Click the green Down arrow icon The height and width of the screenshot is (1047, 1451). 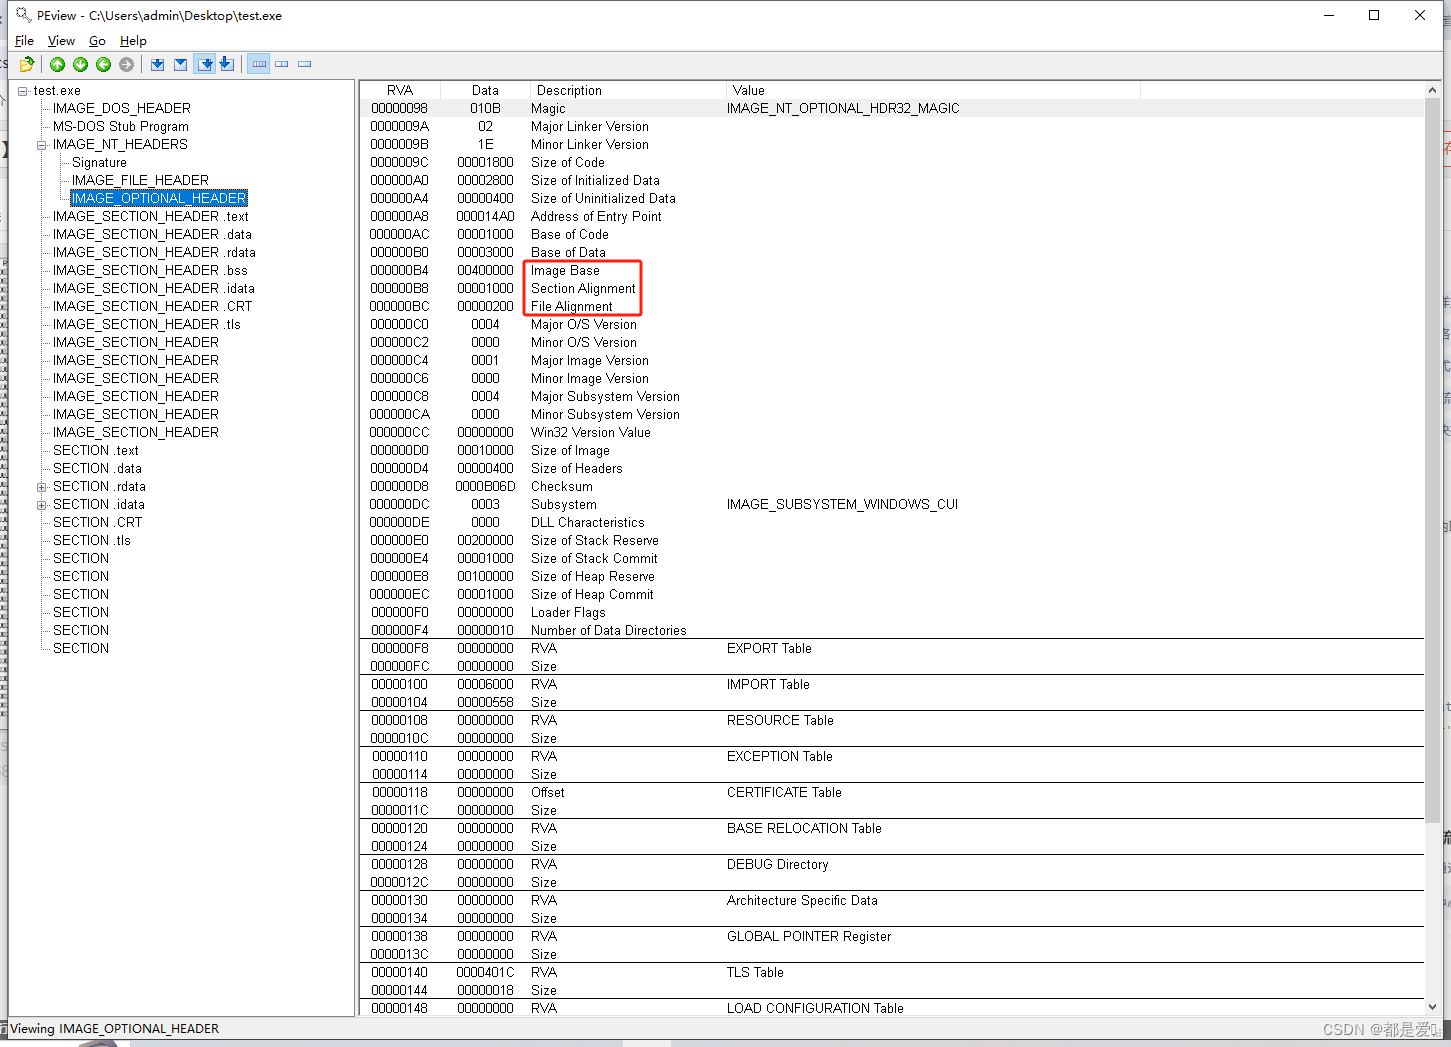(x=80, y=64)
